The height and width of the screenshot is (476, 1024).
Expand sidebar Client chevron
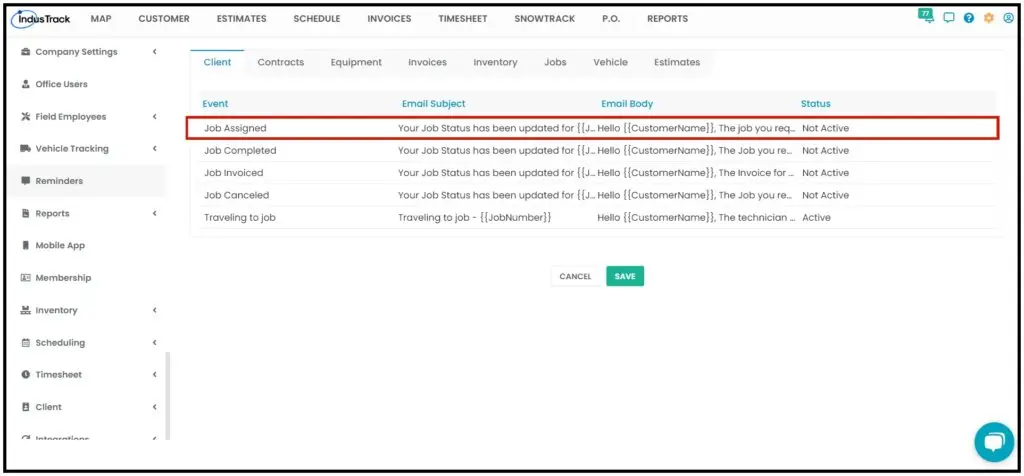[x=155, y=407]
